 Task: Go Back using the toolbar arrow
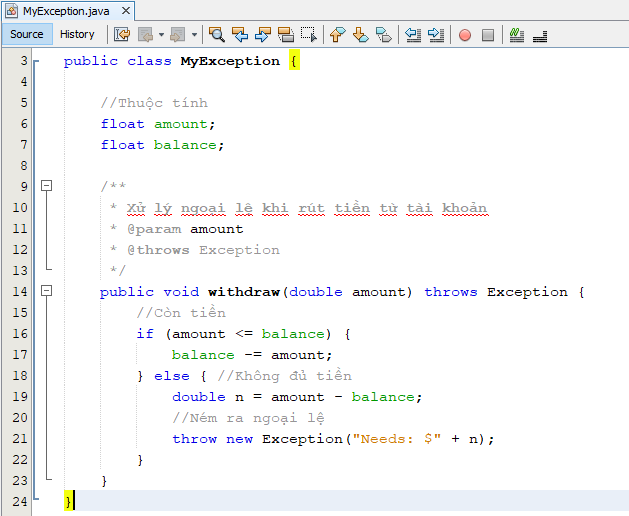145,35
